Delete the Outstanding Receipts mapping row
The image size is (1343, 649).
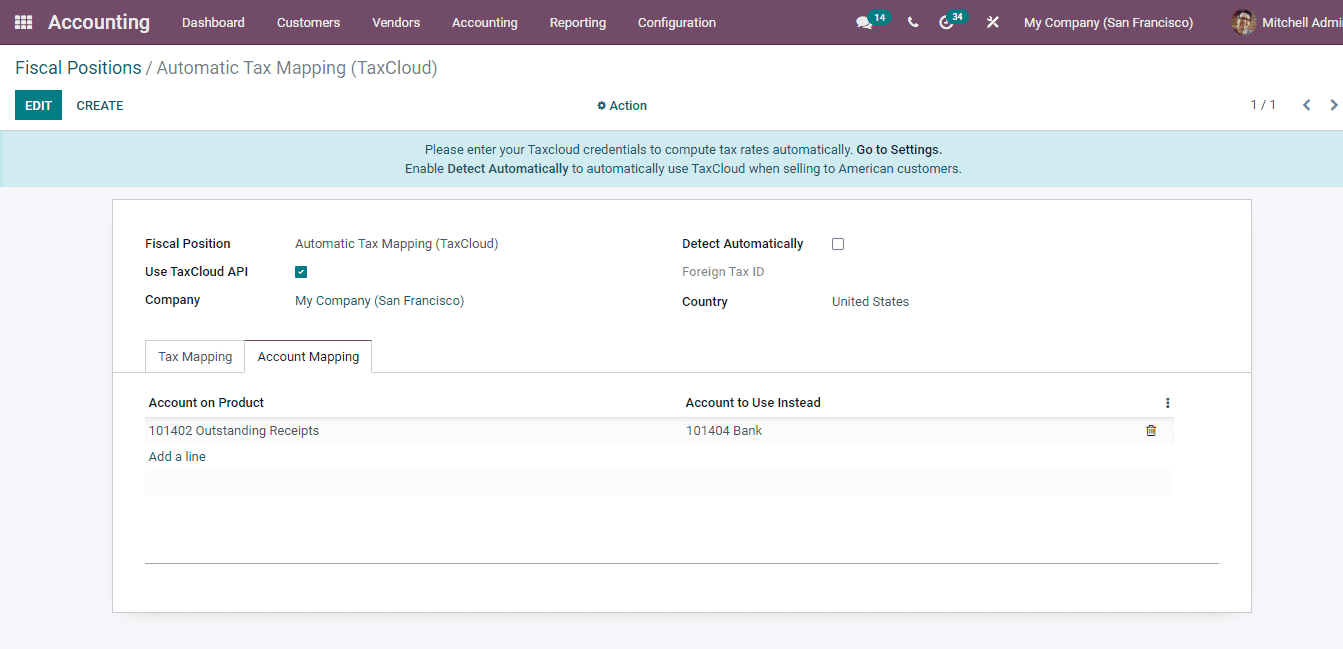click(x=1150, y=430)
